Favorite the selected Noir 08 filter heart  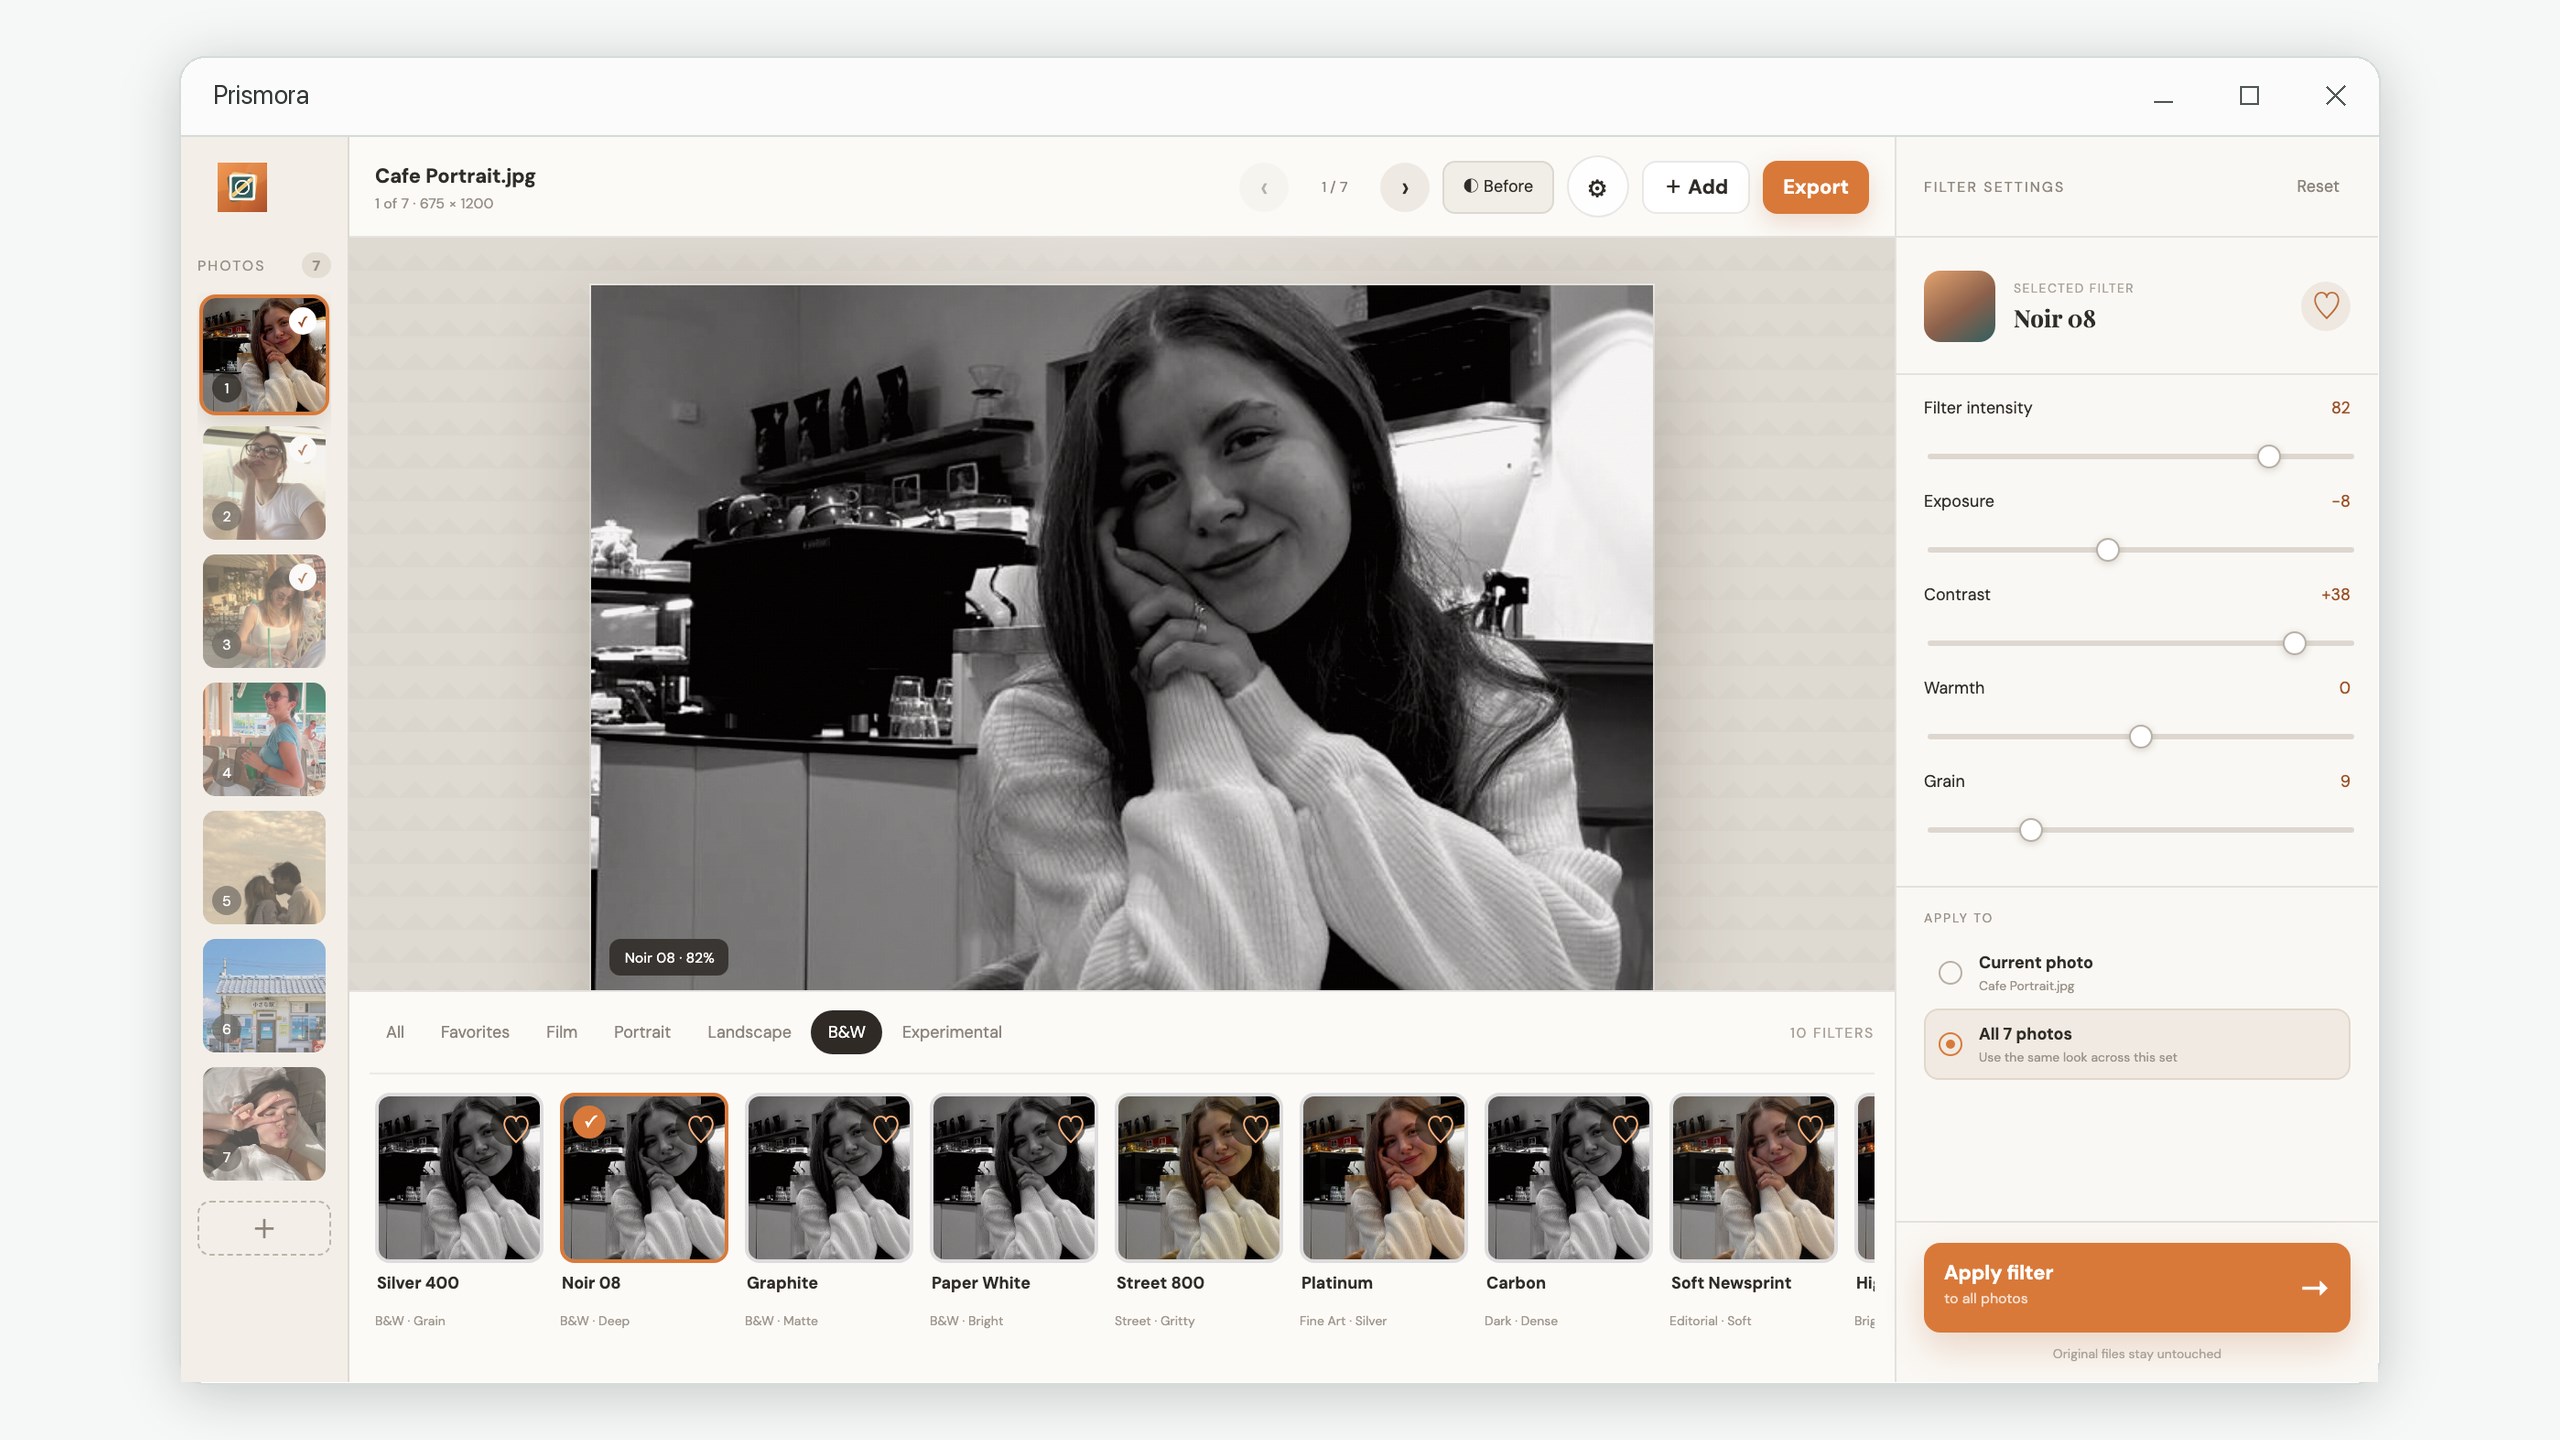pos(2325,305)
